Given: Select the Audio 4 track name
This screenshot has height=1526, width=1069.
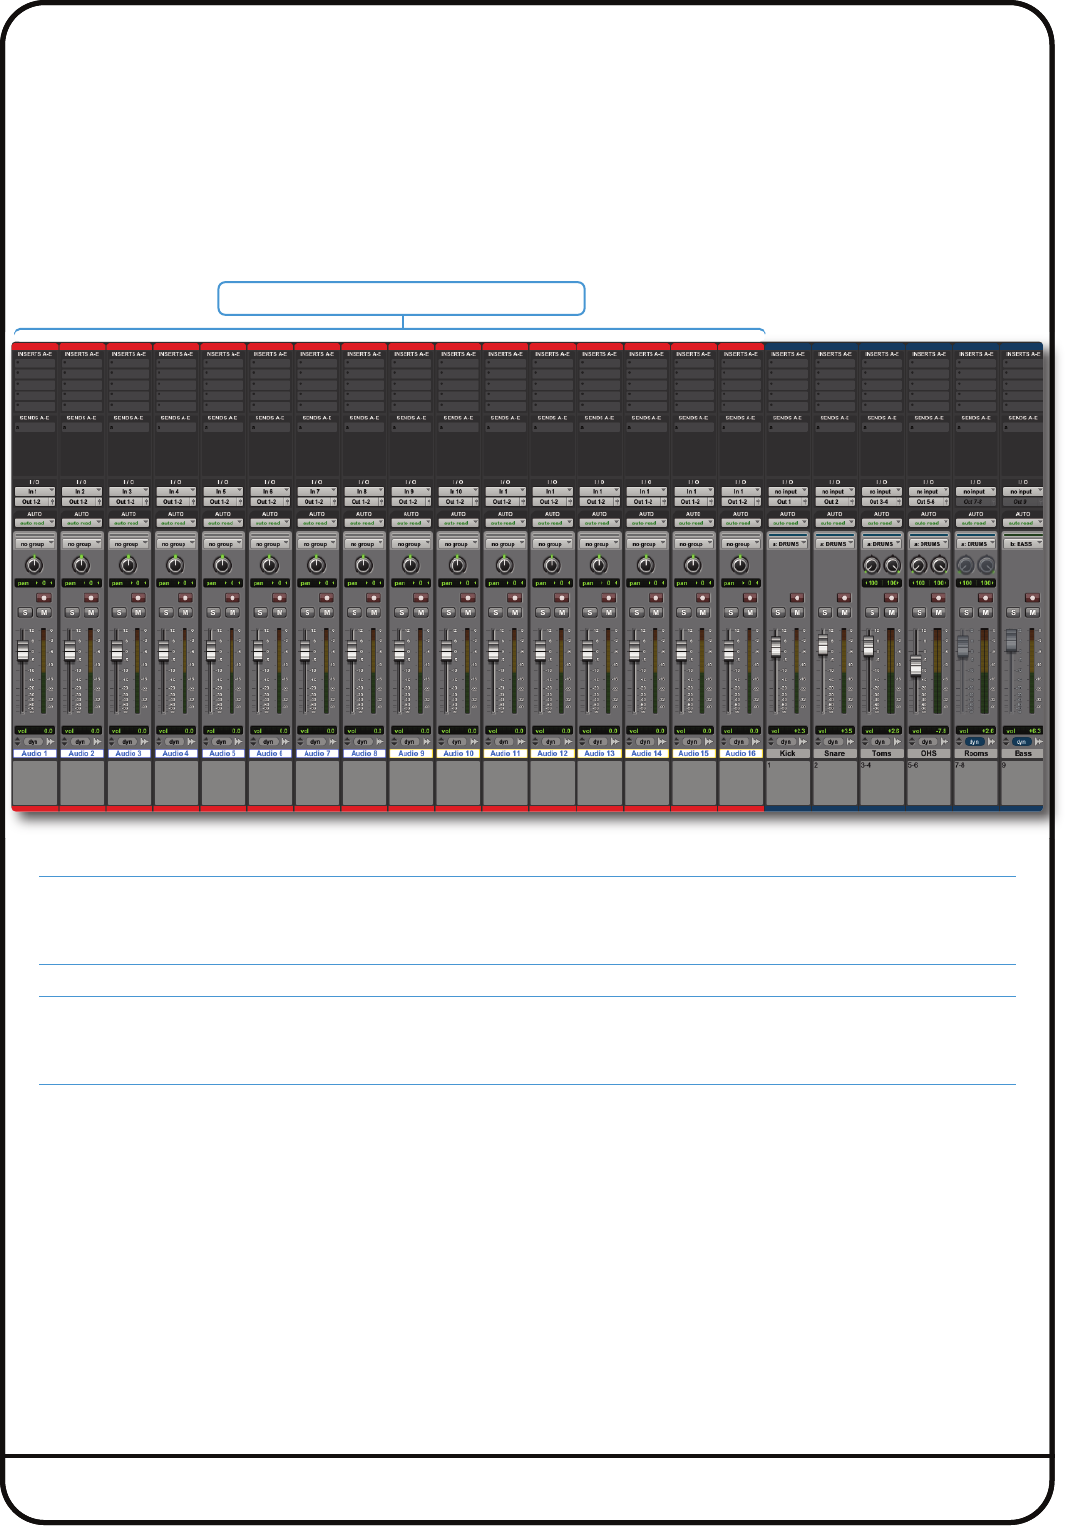Looking at the screenshot, I should tap(176, 753).
